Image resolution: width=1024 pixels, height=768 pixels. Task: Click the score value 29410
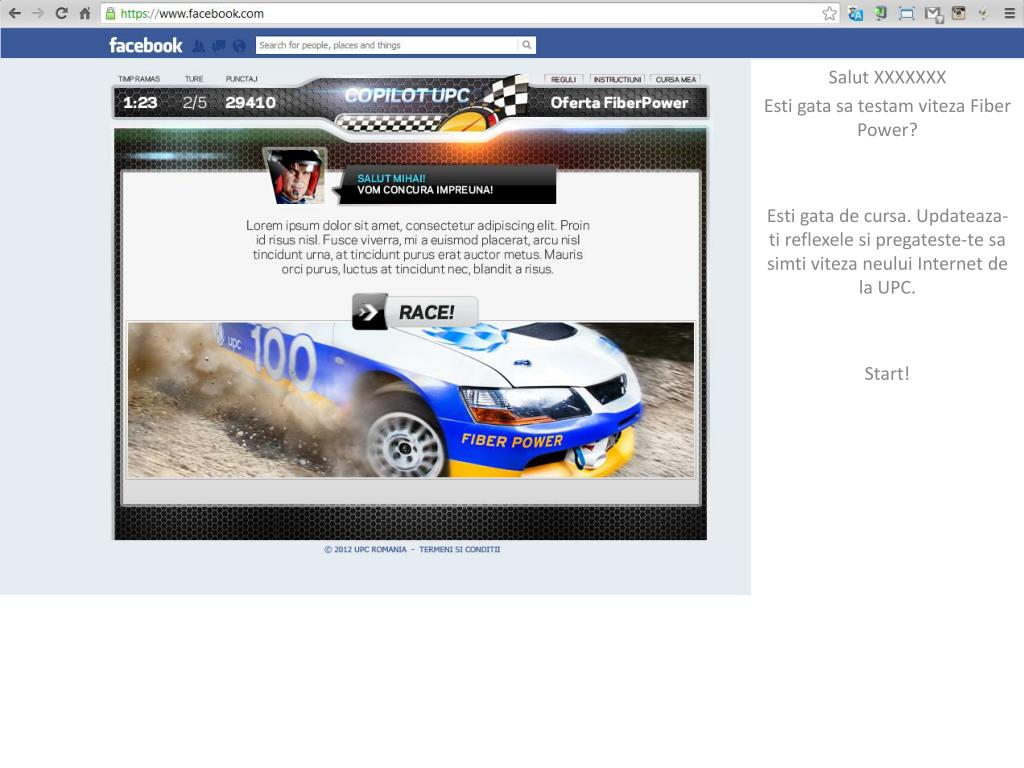(250, 103)
